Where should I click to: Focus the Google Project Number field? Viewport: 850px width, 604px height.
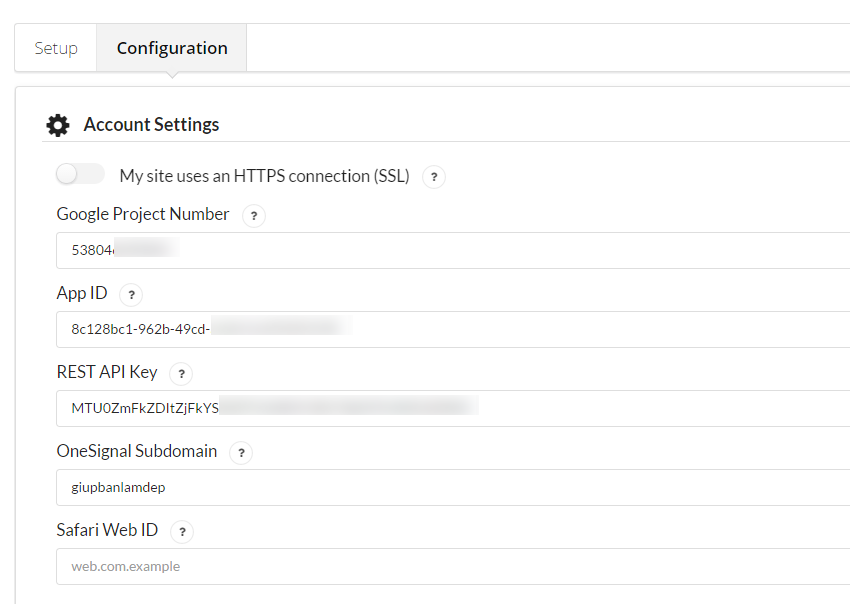point(450,250)
